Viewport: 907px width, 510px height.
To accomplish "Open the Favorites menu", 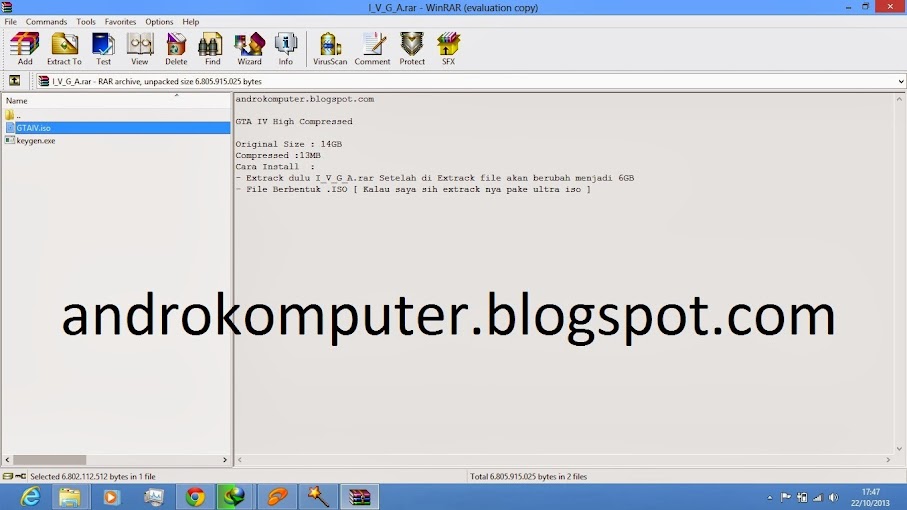I will [120, 21].
